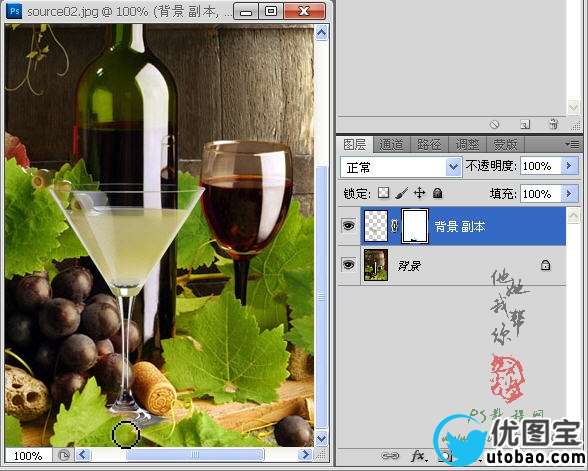Click the Layers list scroll up arrow

pos(573,216)
